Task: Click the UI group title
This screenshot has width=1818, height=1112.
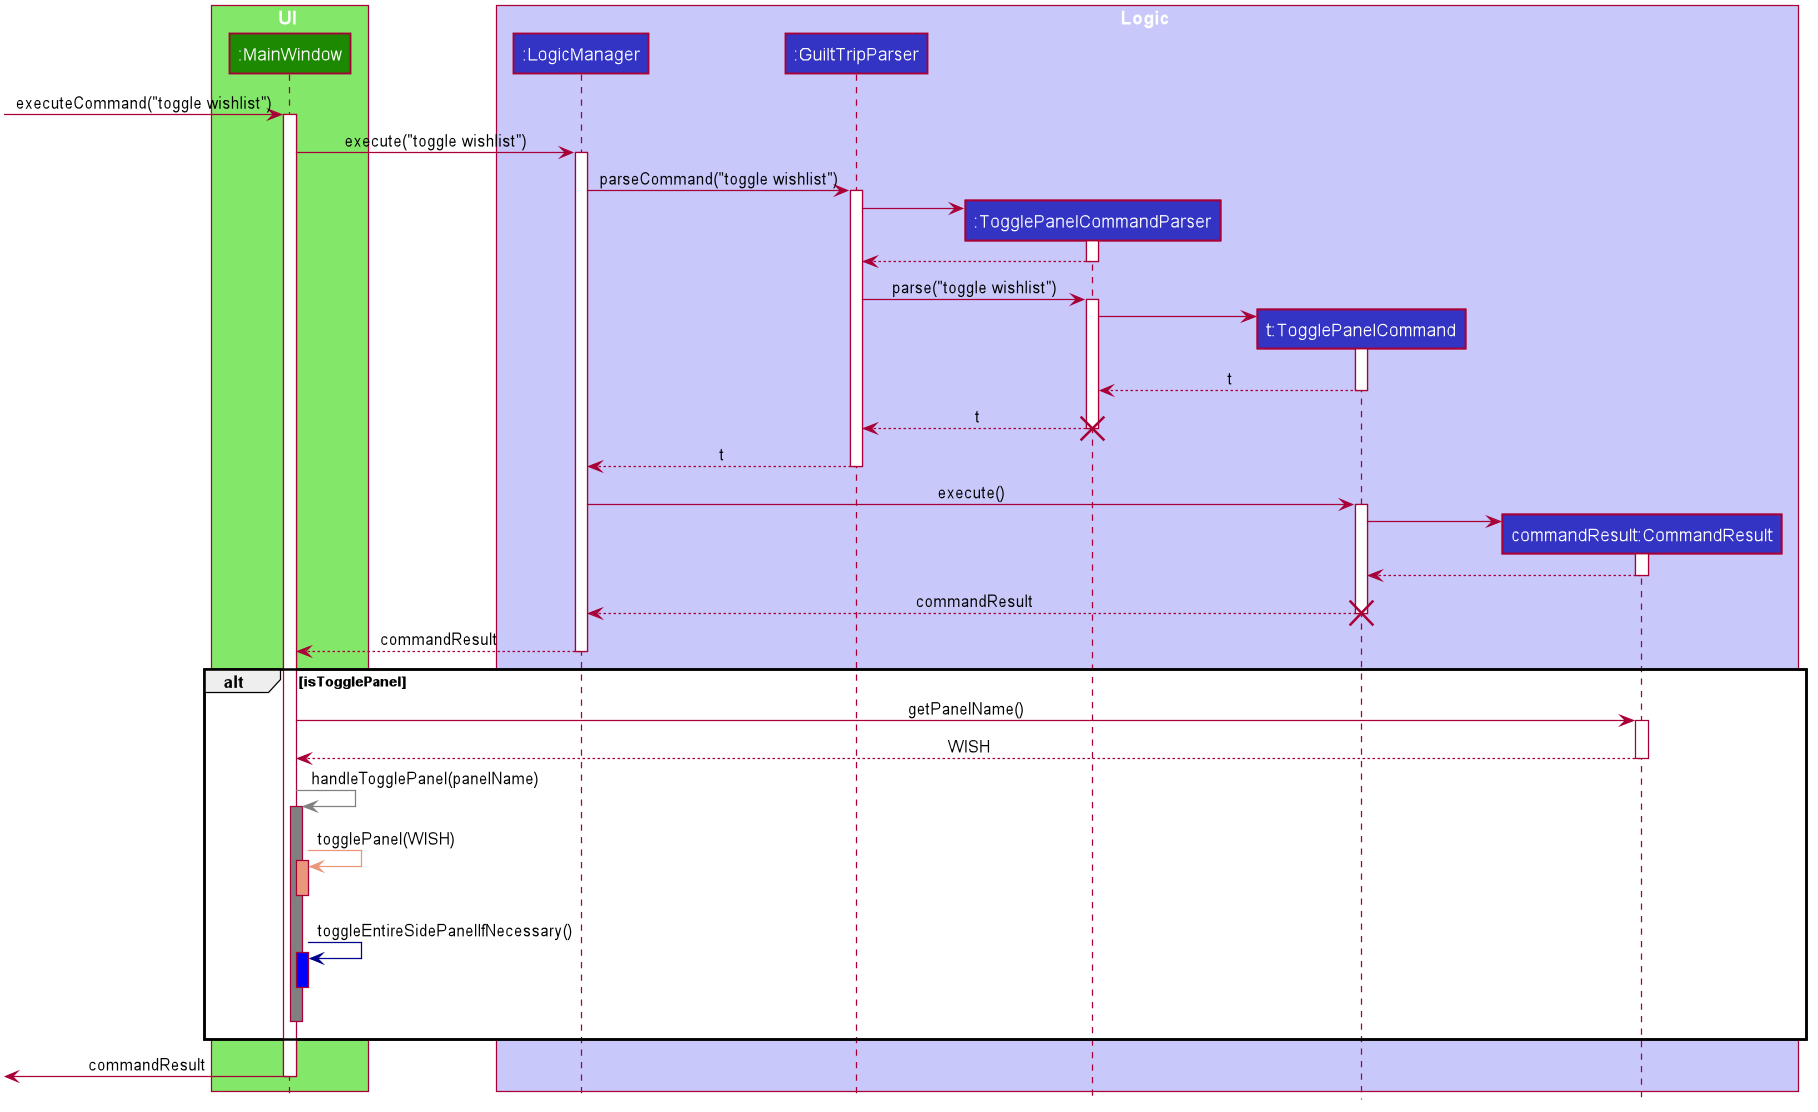Action: (288, 18)
